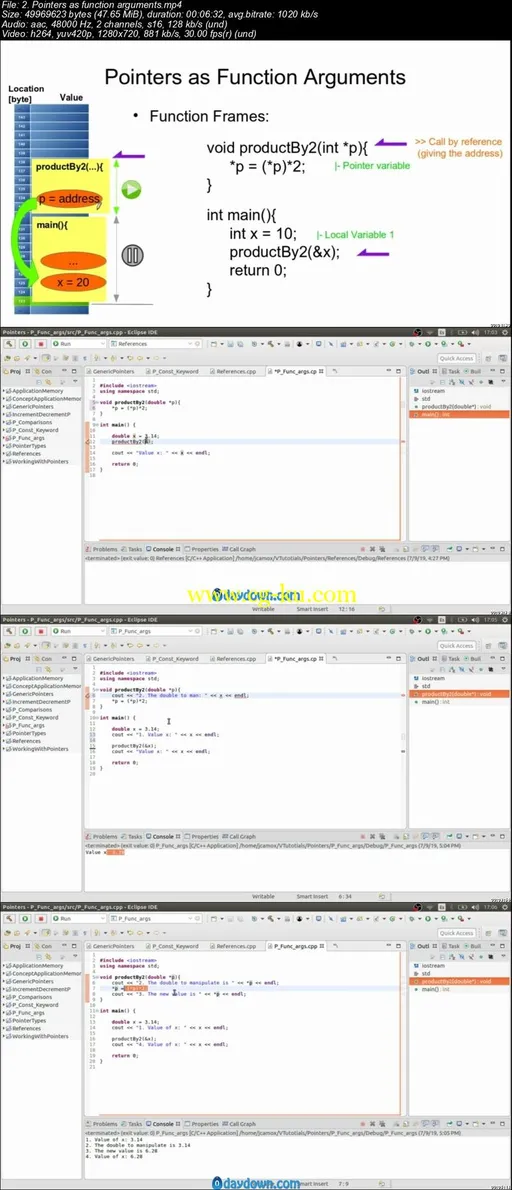Select Con tab beside Proj in 17:03 frame
512x1190 pixels.
pyautogui.click(x=45, y=372)
